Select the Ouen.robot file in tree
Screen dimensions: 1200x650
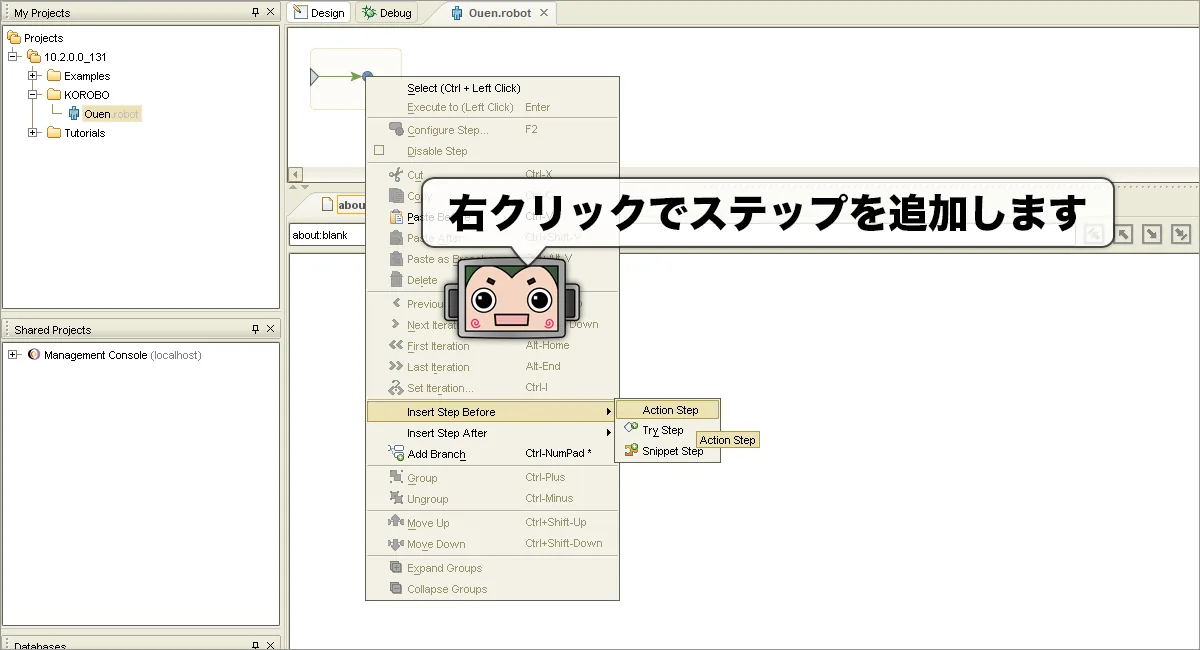[x=104, y=114]
